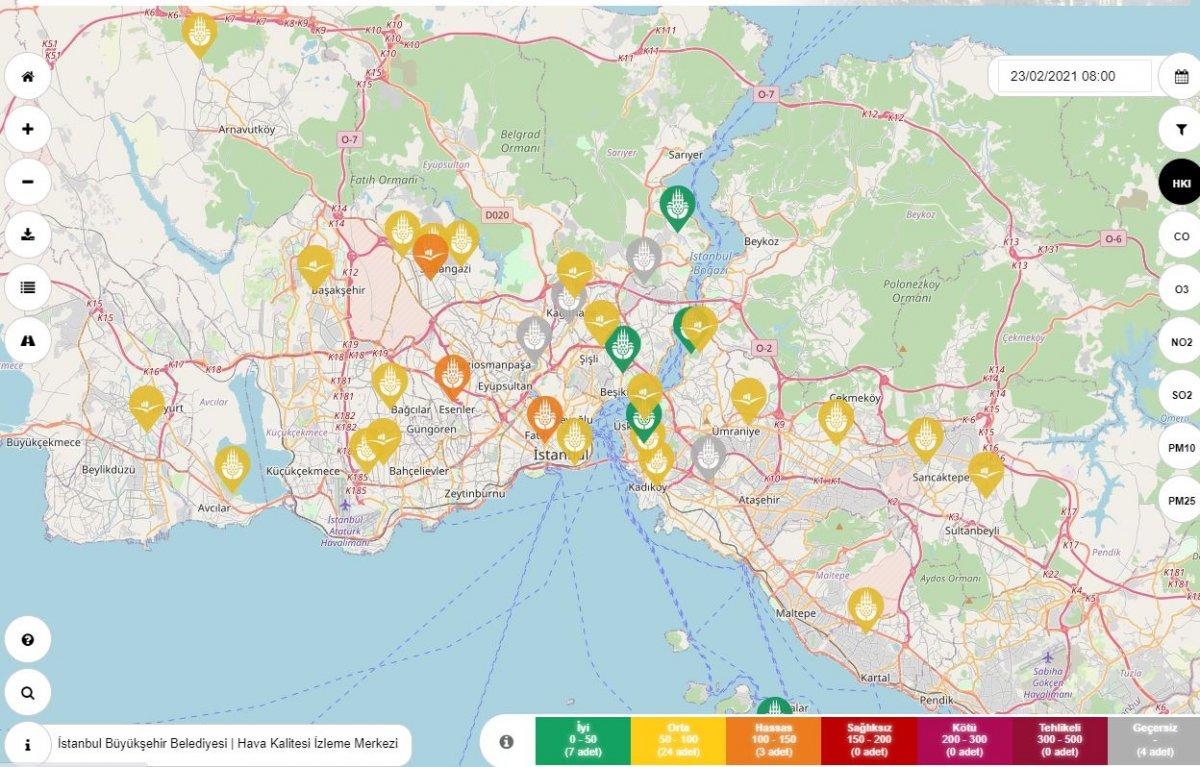
Task: Open search with the magnifier icon
Action: click(x=28, y=691)
